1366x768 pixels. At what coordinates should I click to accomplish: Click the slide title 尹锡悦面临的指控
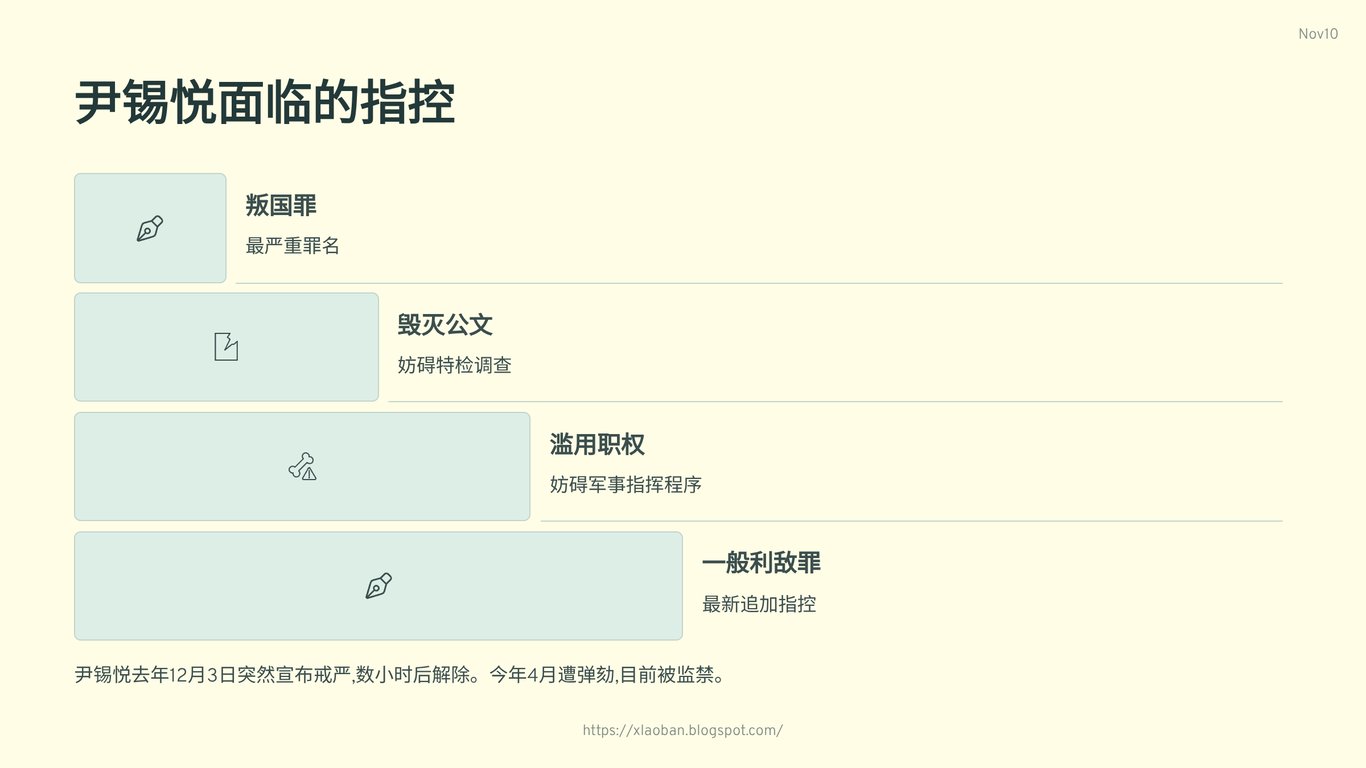click(265, 102)
